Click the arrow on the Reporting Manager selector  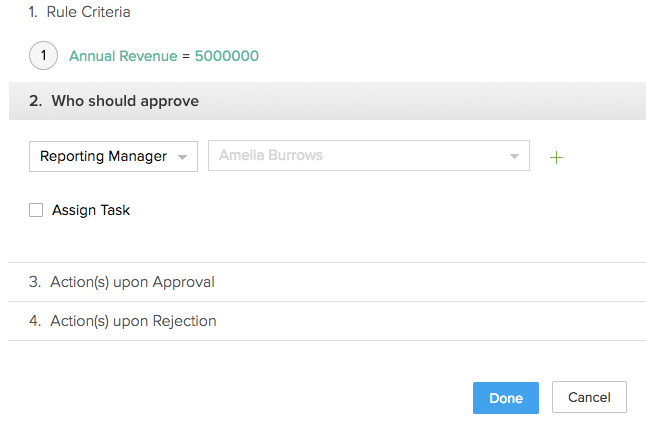(181, 157)
